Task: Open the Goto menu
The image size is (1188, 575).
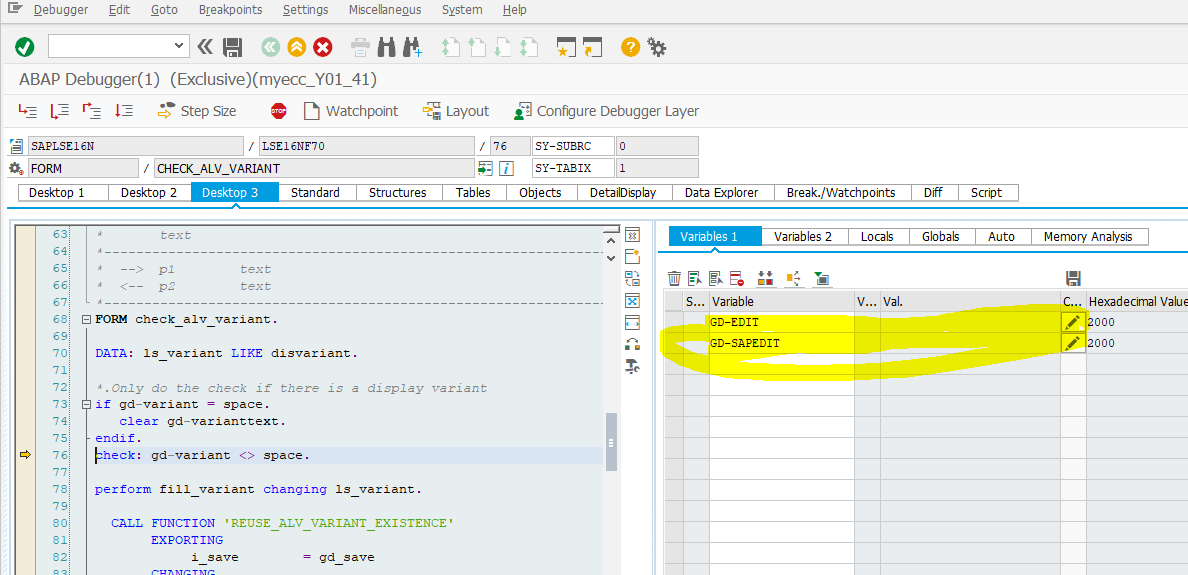Action: click(164, 10)
